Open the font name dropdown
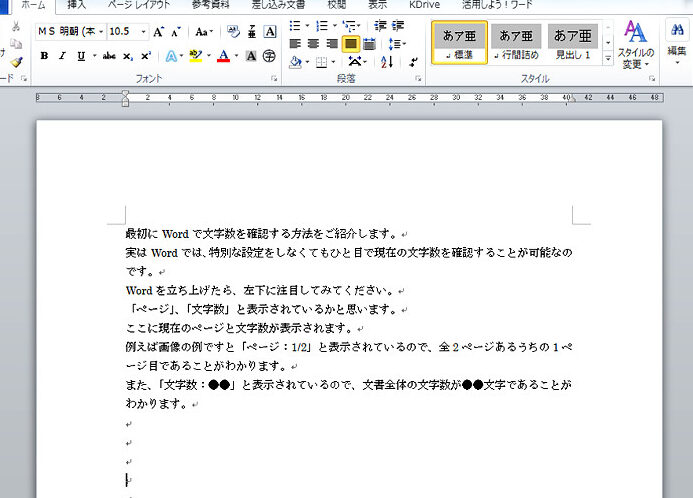The image size is (693, 498). click(100, 32)
